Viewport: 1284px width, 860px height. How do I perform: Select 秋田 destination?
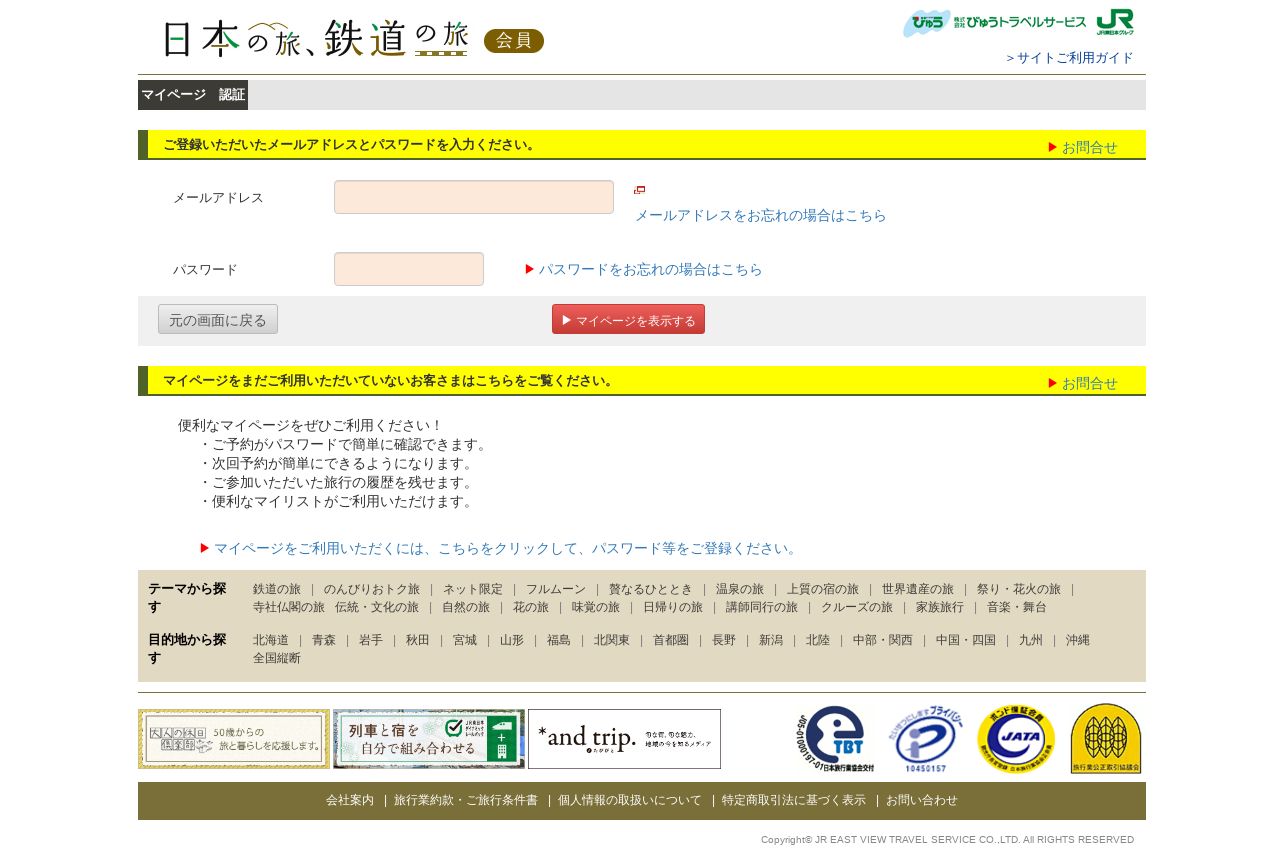point(418,640)
